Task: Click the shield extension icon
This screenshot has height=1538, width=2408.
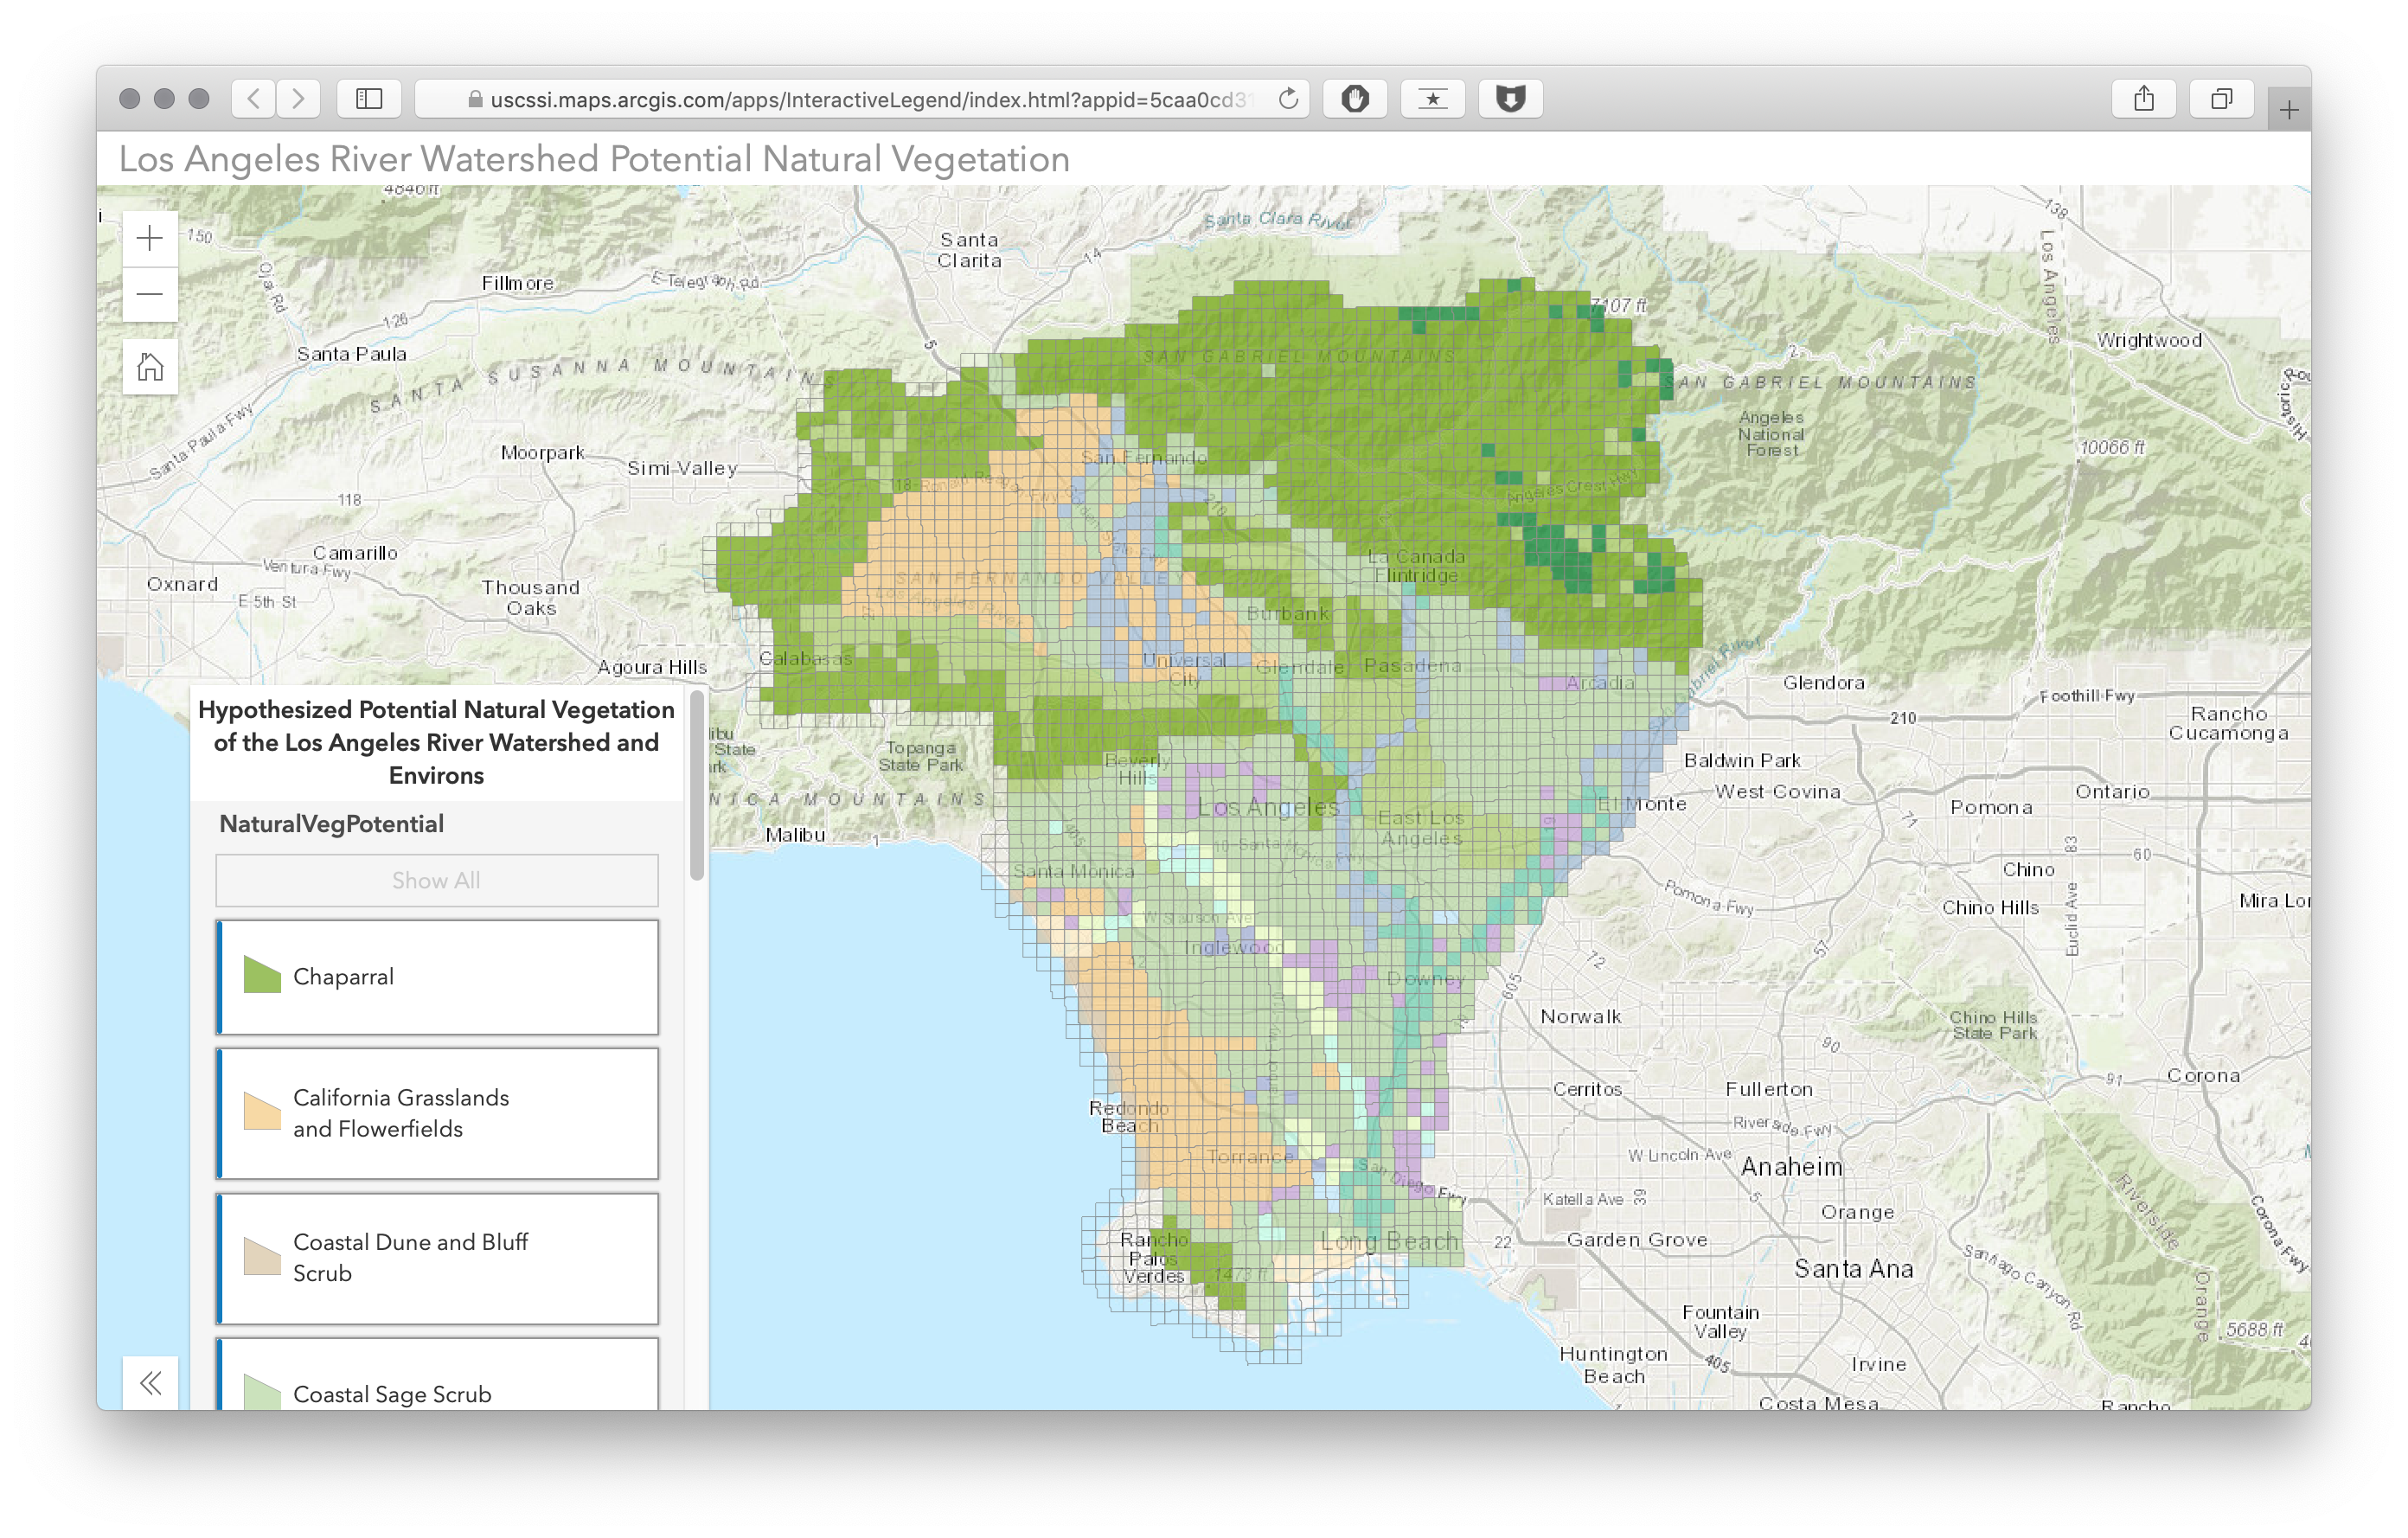Action: coord(1510,98)
